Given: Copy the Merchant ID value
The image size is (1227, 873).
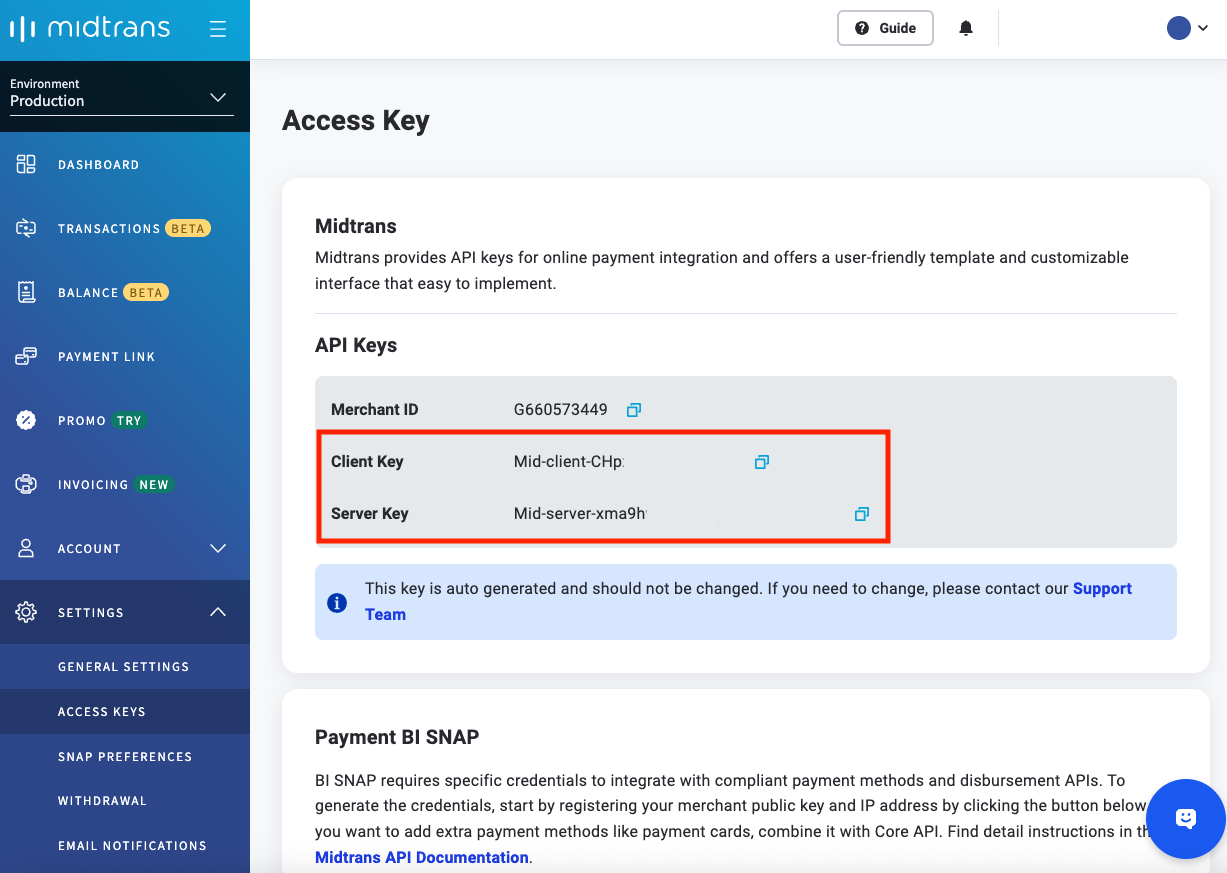Looking at the screenshot, I should (x=634, y=410).
